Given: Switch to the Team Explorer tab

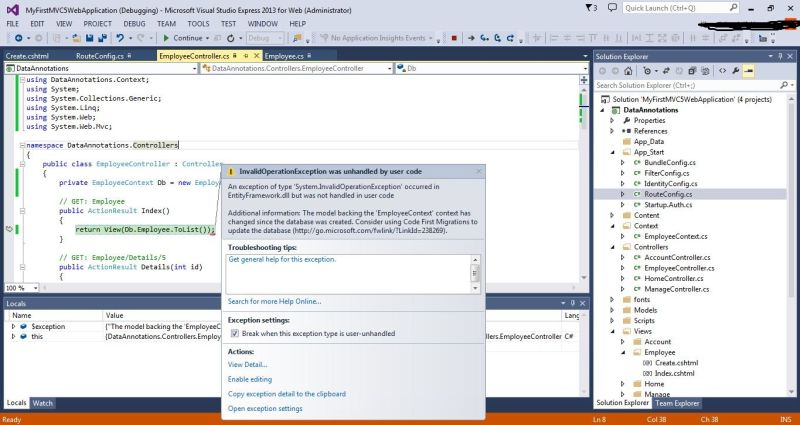Looking at the screenshot, I should point(677,403).
